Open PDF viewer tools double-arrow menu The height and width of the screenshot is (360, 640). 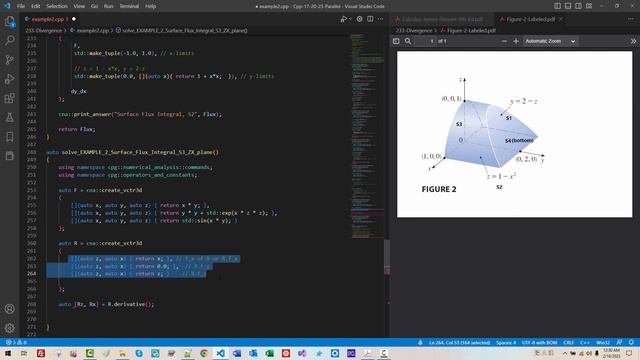pyautogui.click(x=633, y=41)
